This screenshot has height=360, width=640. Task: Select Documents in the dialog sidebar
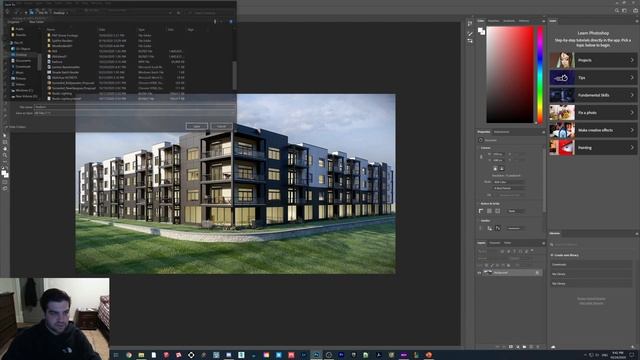(23, 60)
